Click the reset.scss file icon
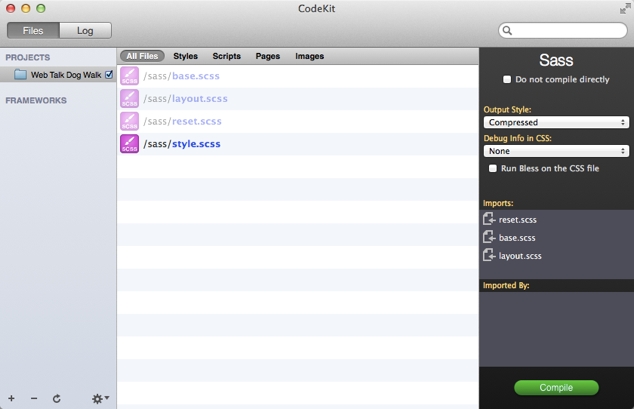The width and height of the screenshot is (634, 409). pyautogui.click(x=129, y=121)
